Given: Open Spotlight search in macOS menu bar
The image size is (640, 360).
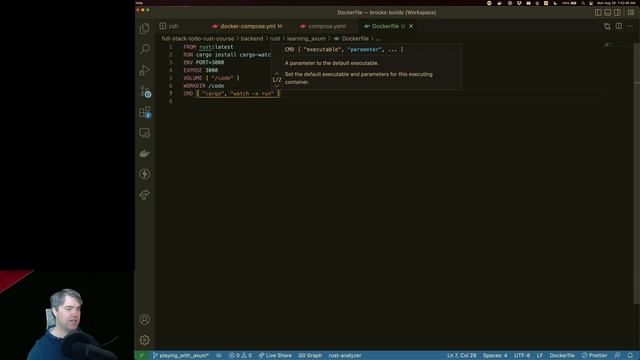Looking at the screenshot, I should (x=583, y=3).
